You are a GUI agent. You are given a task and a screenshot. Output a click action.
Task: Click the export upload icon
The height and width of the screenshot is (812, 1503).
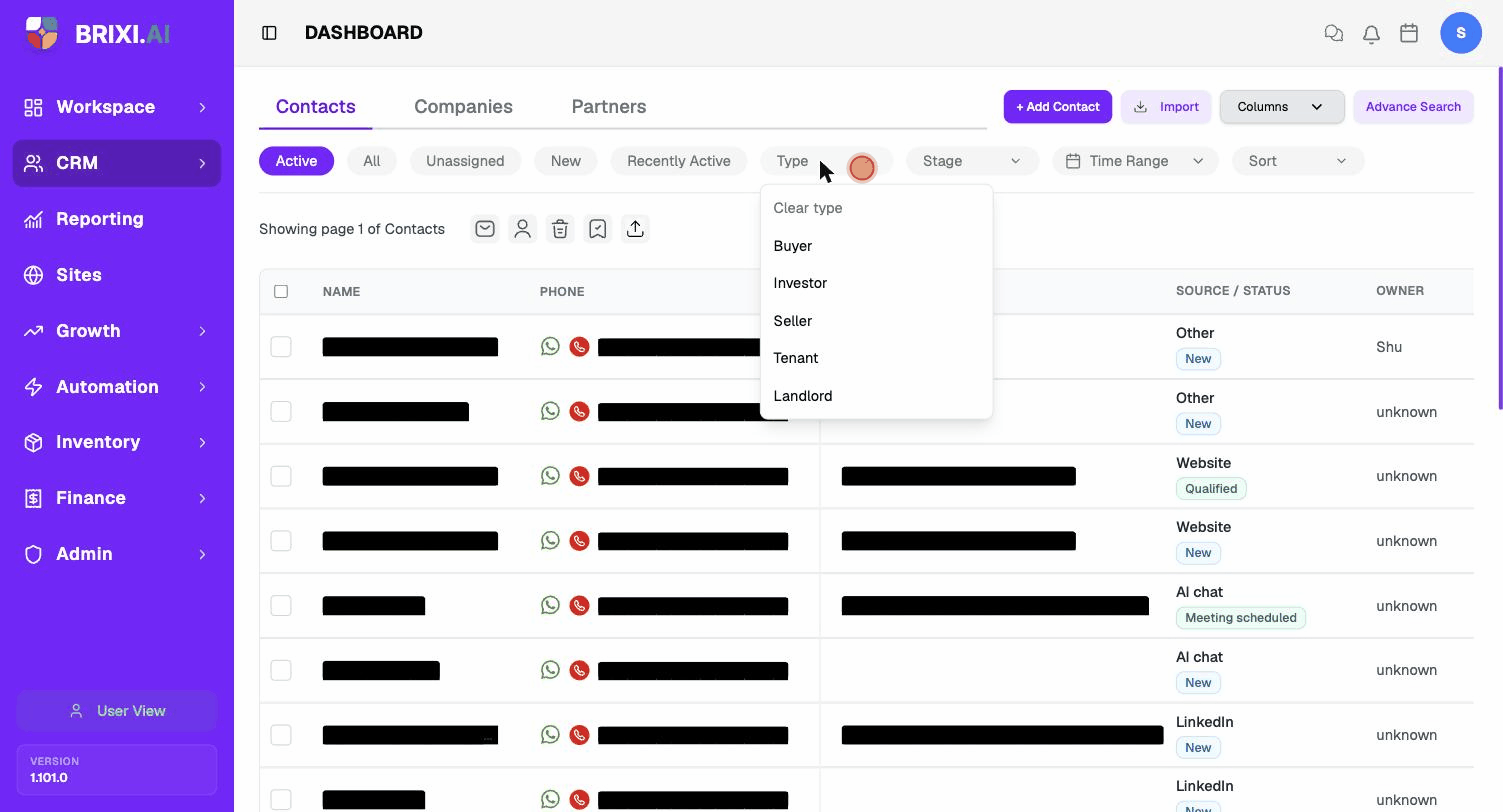pyautogui.click(x=635, y=229)
